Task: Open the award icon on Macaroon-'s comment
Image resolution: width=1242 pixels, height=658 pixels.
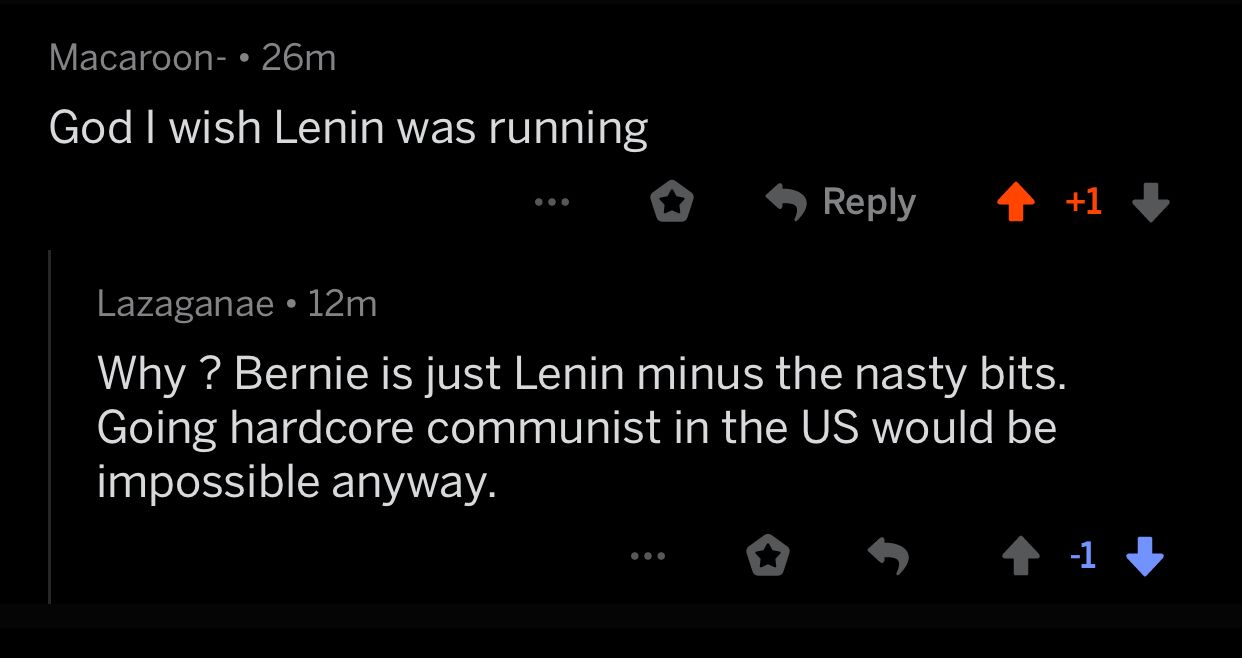Action: [672, 201]
